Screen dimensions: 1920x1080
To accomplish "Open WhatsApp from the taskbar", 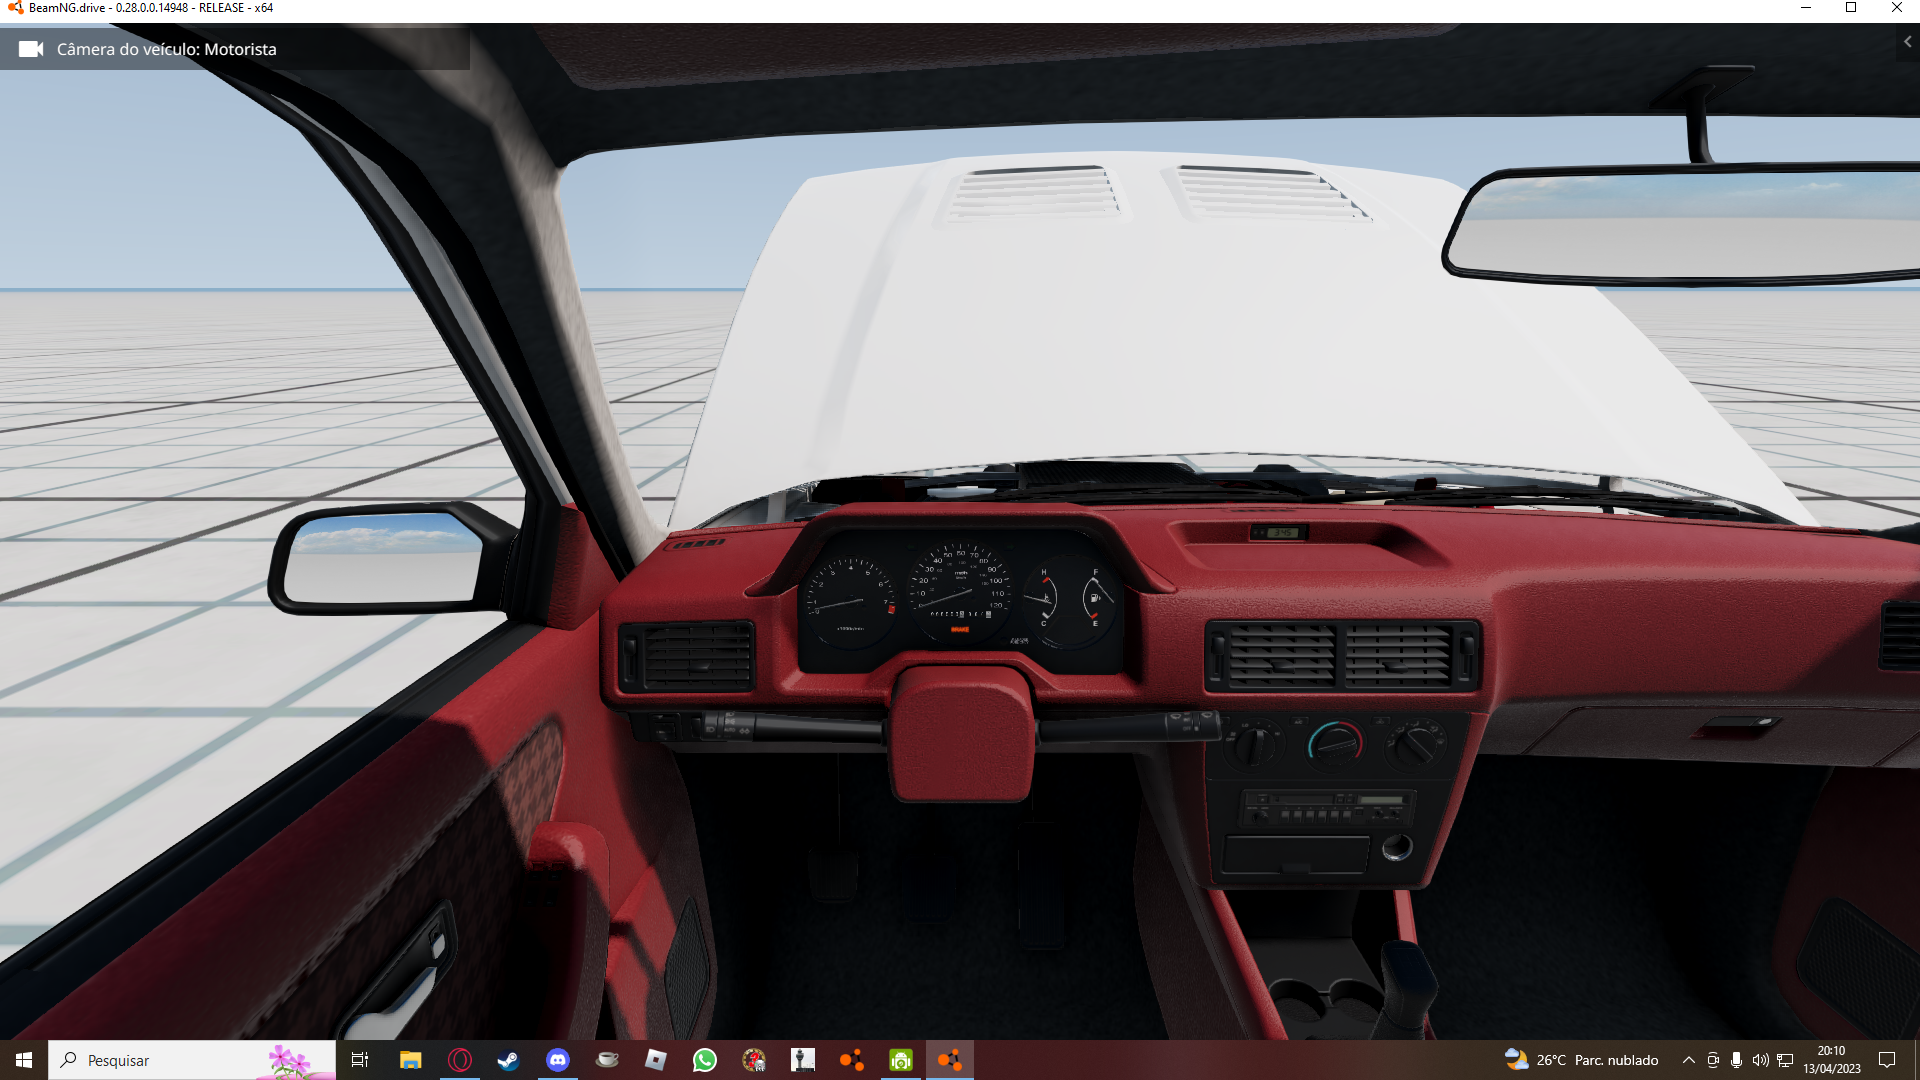I will coord(705,1060).
